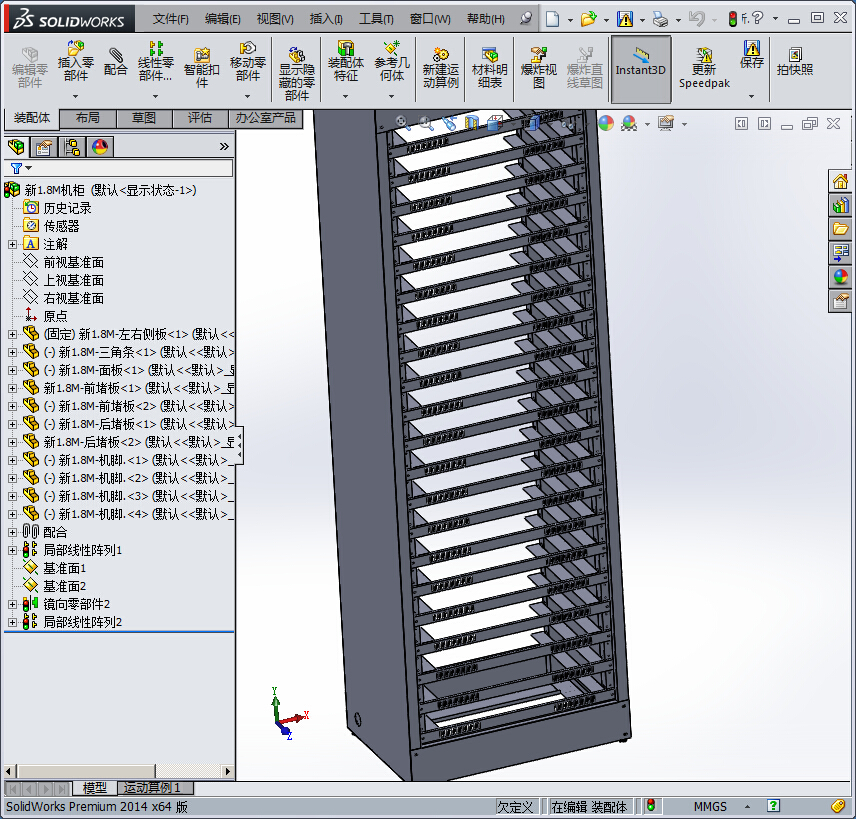
Task: Expand 新1.8M-三角条<1> component node
Action: pos(12,353)
